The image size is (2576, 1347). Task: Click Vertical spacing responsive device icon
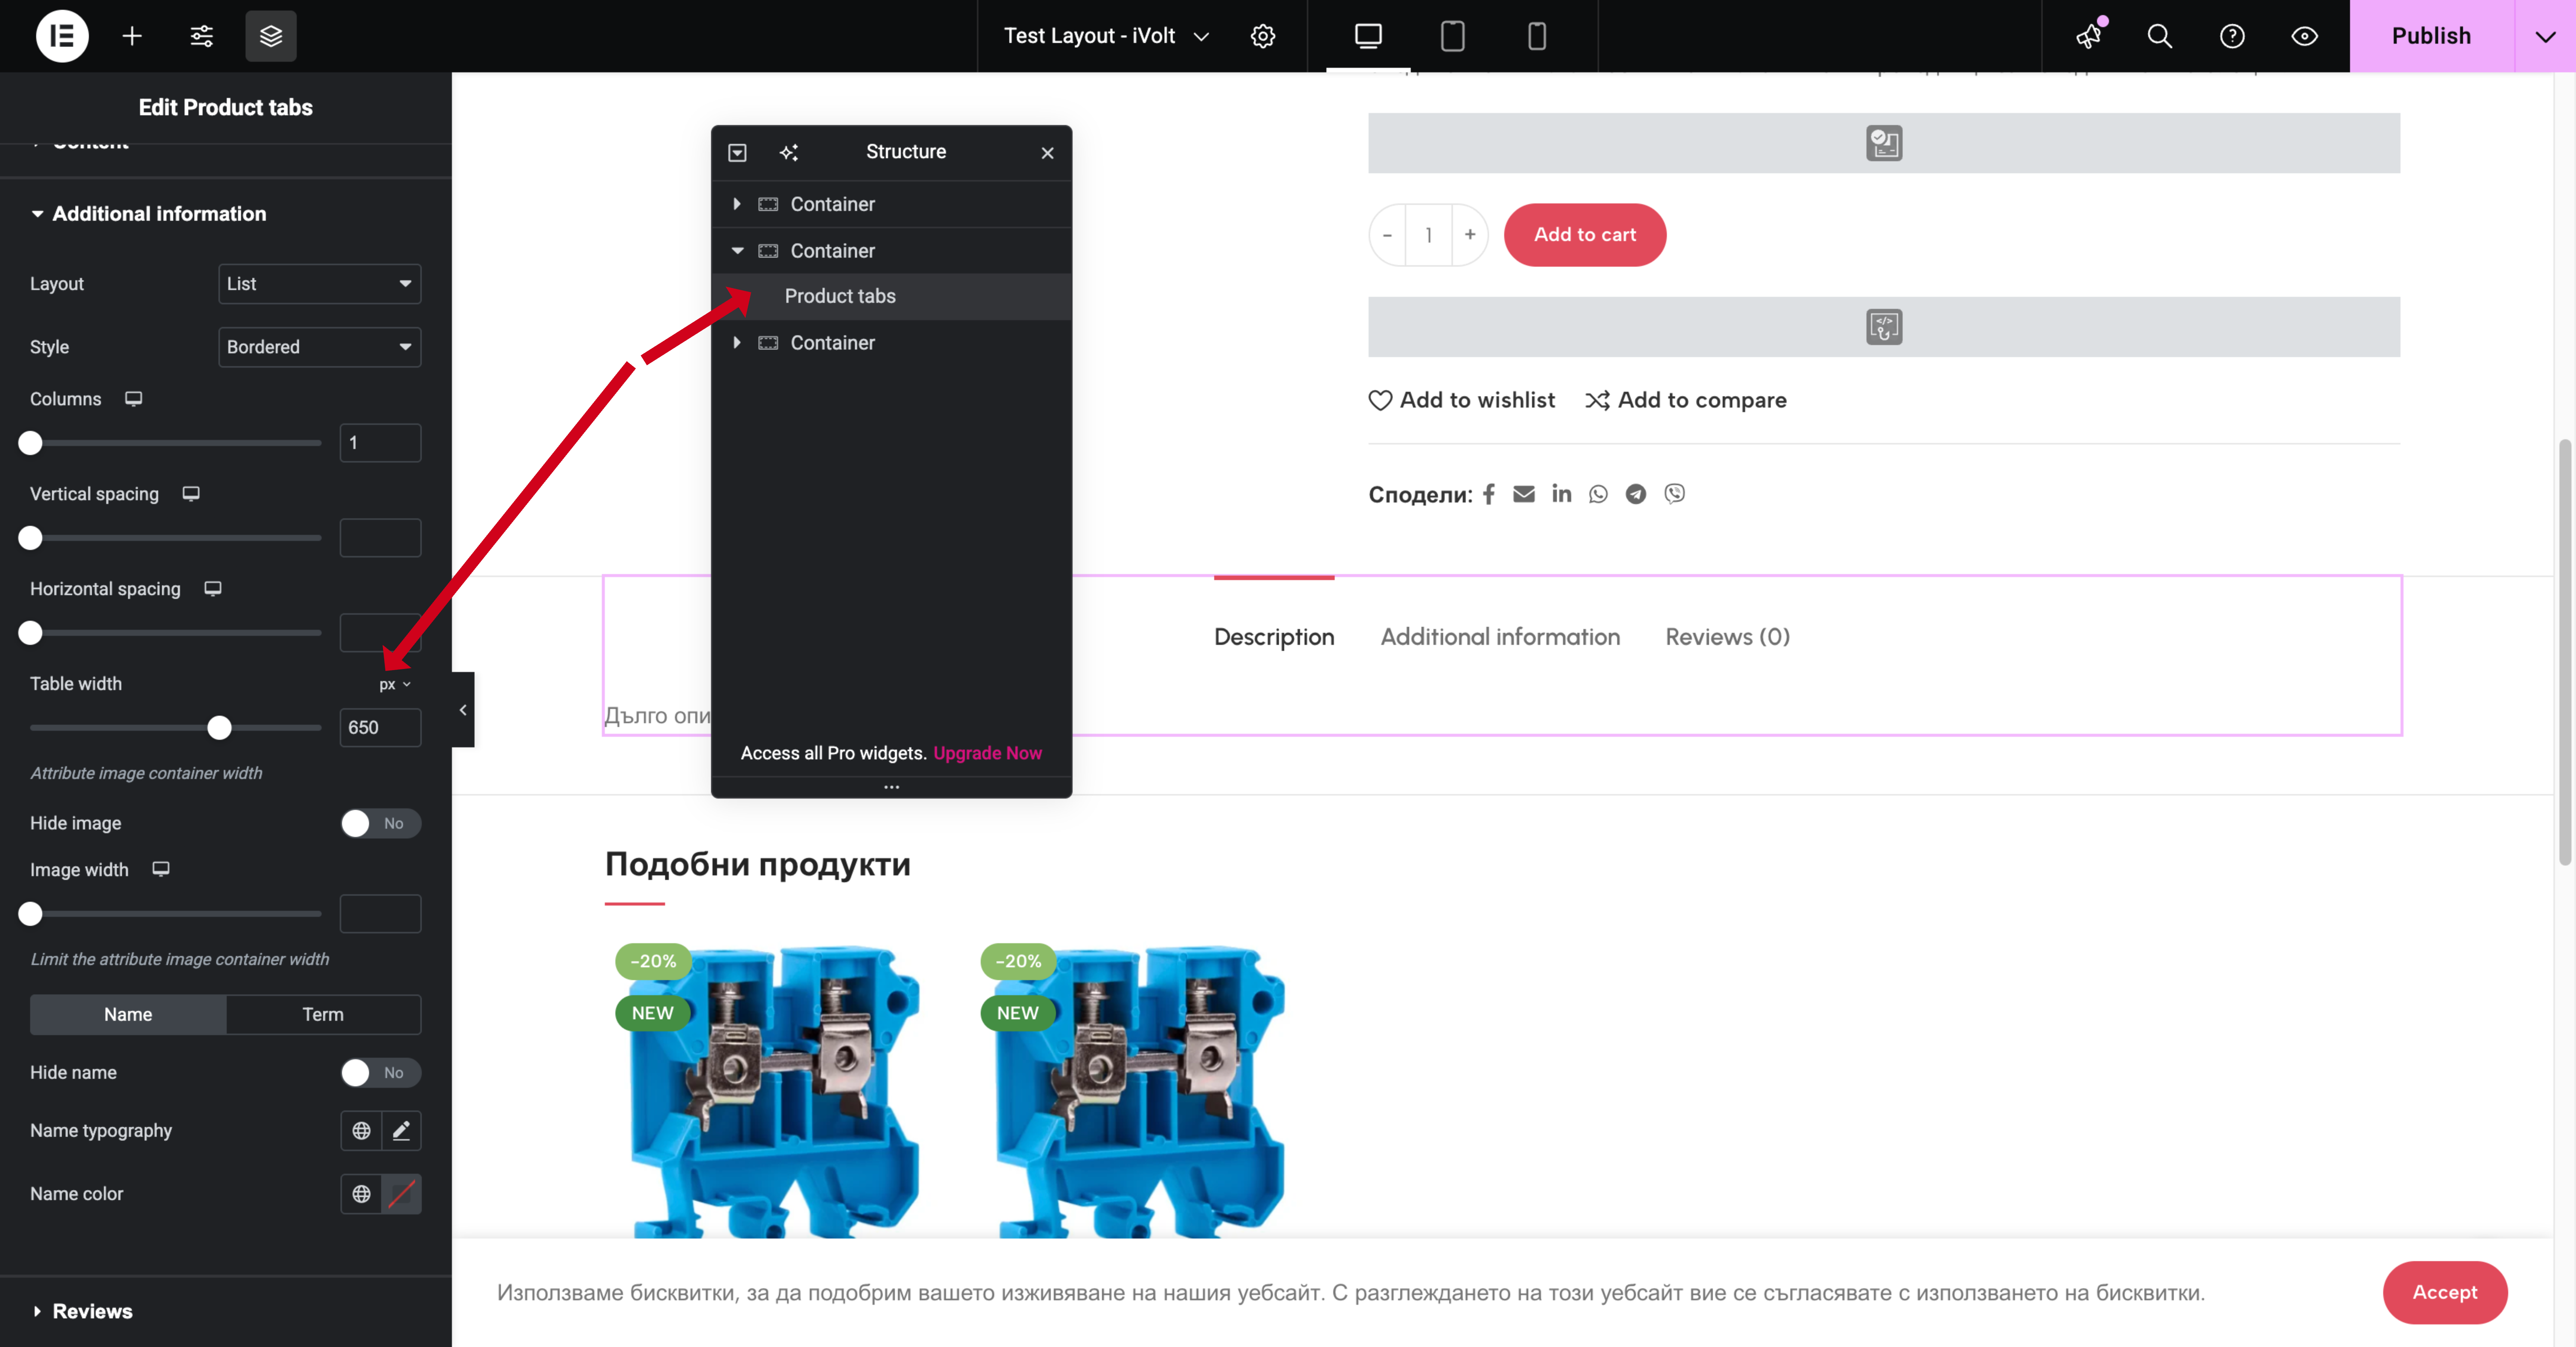(191, 493)
